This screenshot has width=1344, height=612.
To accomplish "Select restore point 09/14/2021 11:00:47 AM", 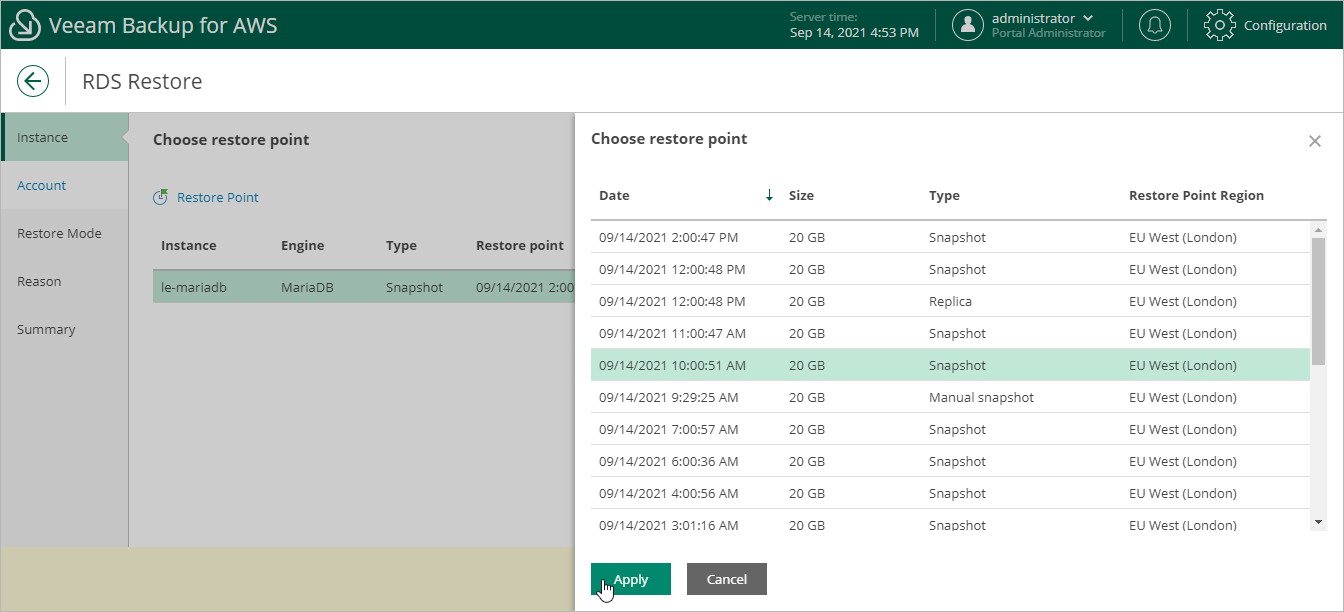I will point(950,333).
